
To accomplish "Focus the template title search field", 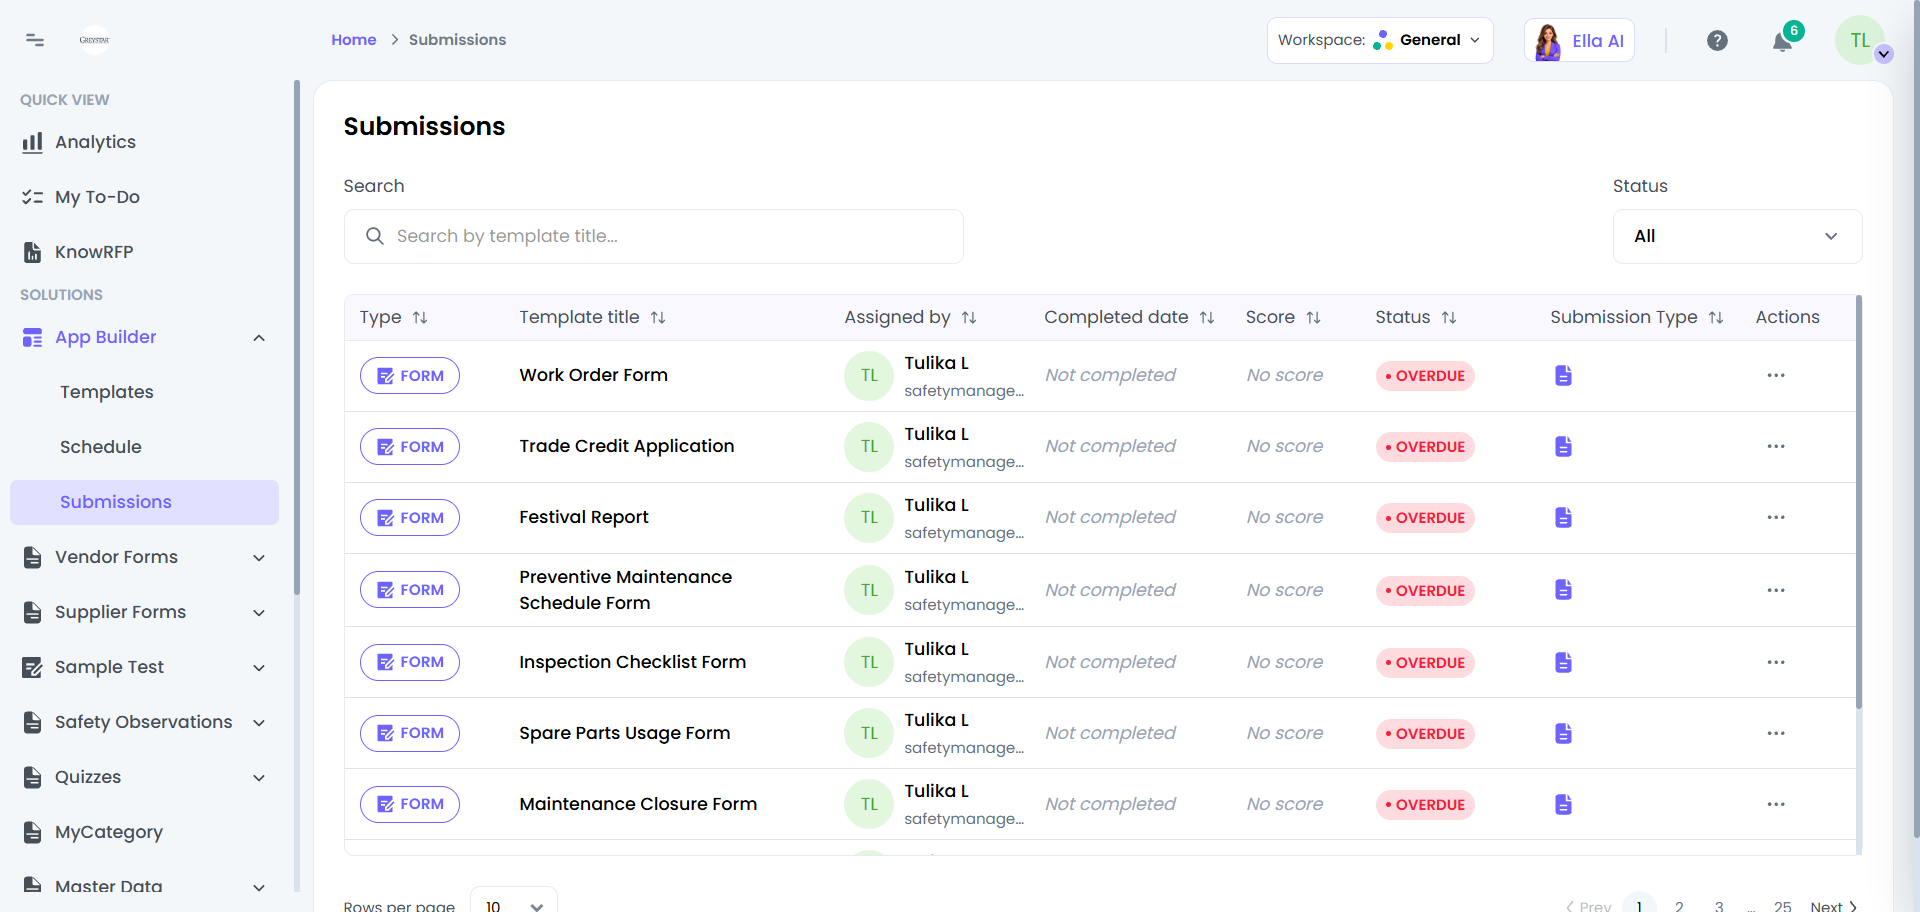I will click(x=654, y=236).
